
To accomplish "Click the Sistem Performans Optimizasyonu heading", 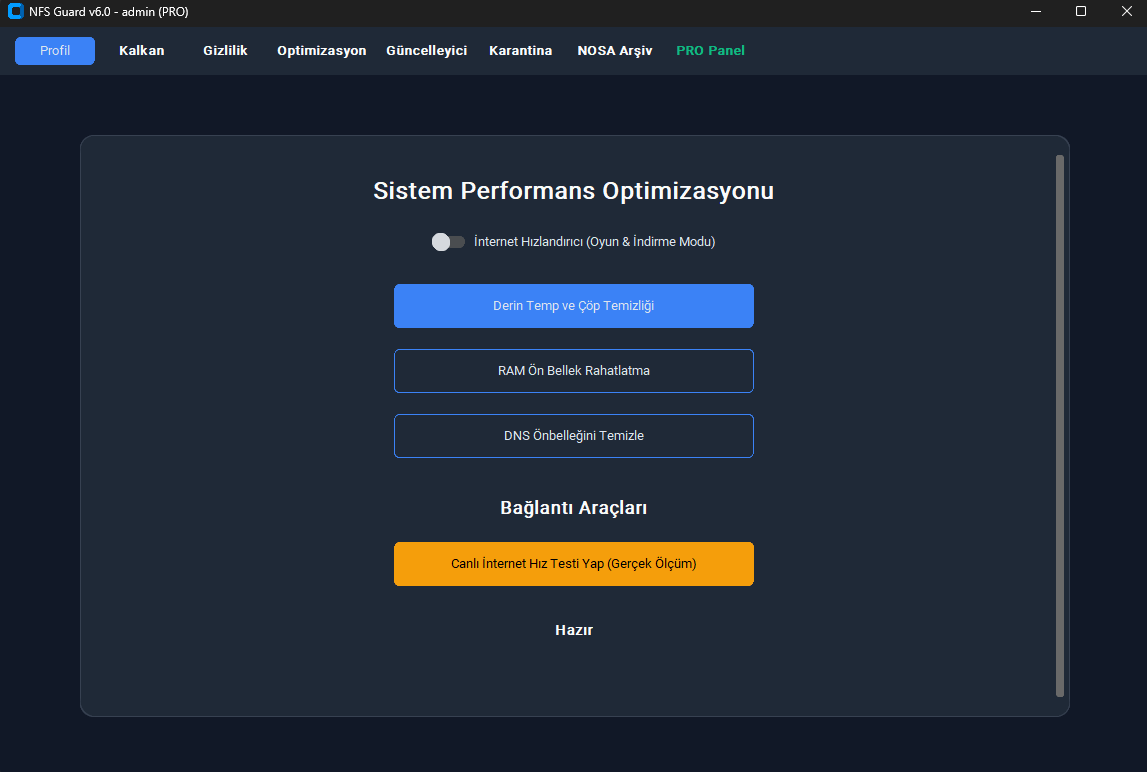I will tap(574, 190).
